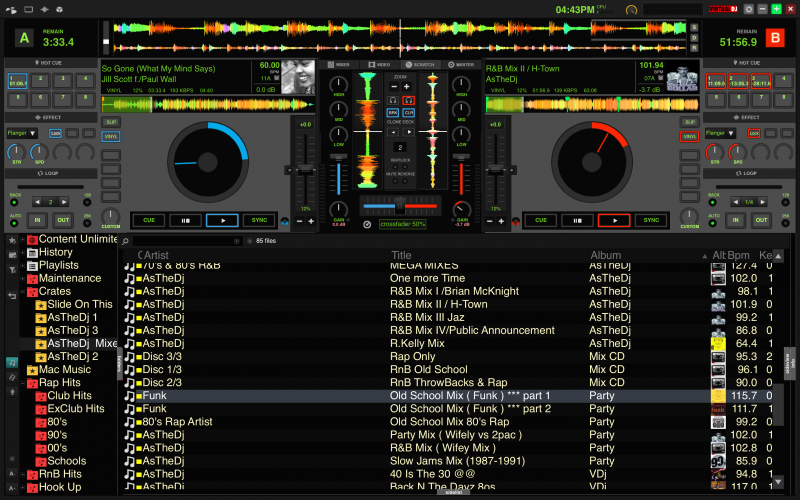Screen dimensions: 800x500
Task: Set deck A loop IN point
Action: coord(37,220)
